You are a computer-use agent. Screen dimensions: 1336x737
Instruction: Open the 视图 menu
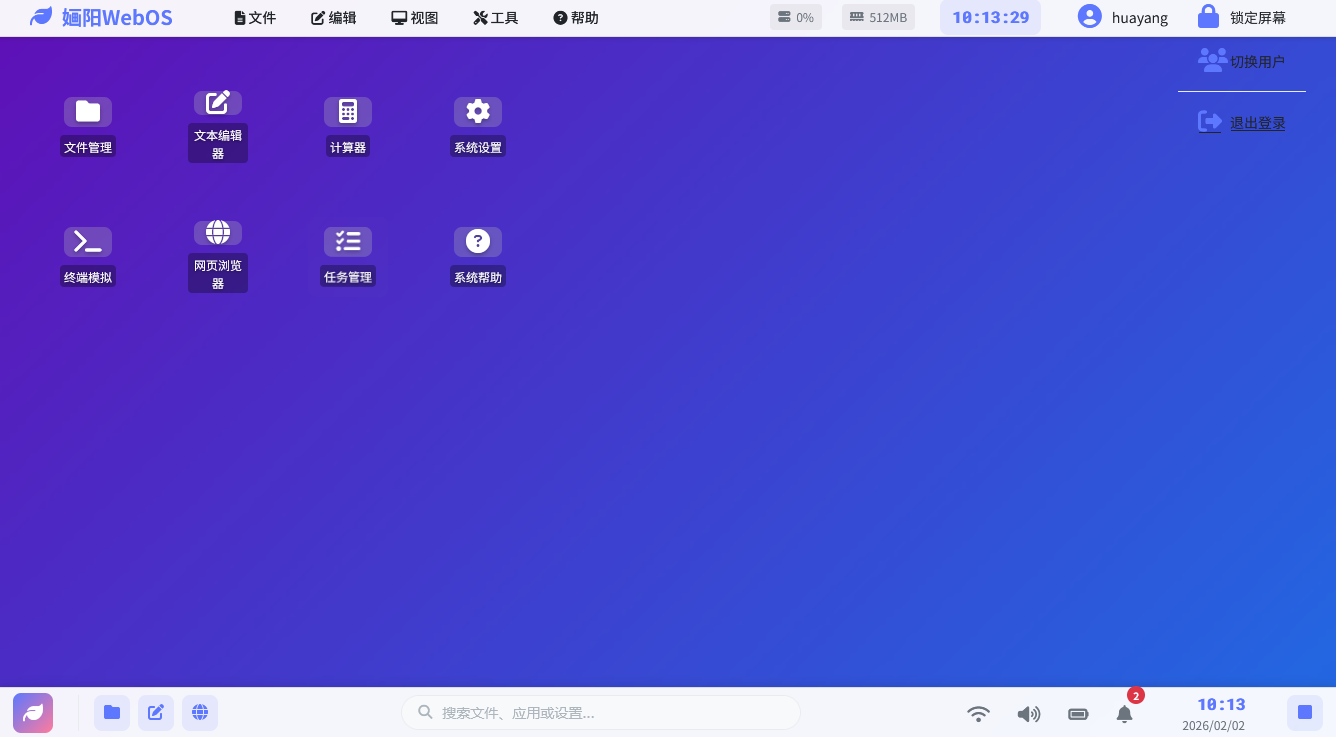(415, 17)
